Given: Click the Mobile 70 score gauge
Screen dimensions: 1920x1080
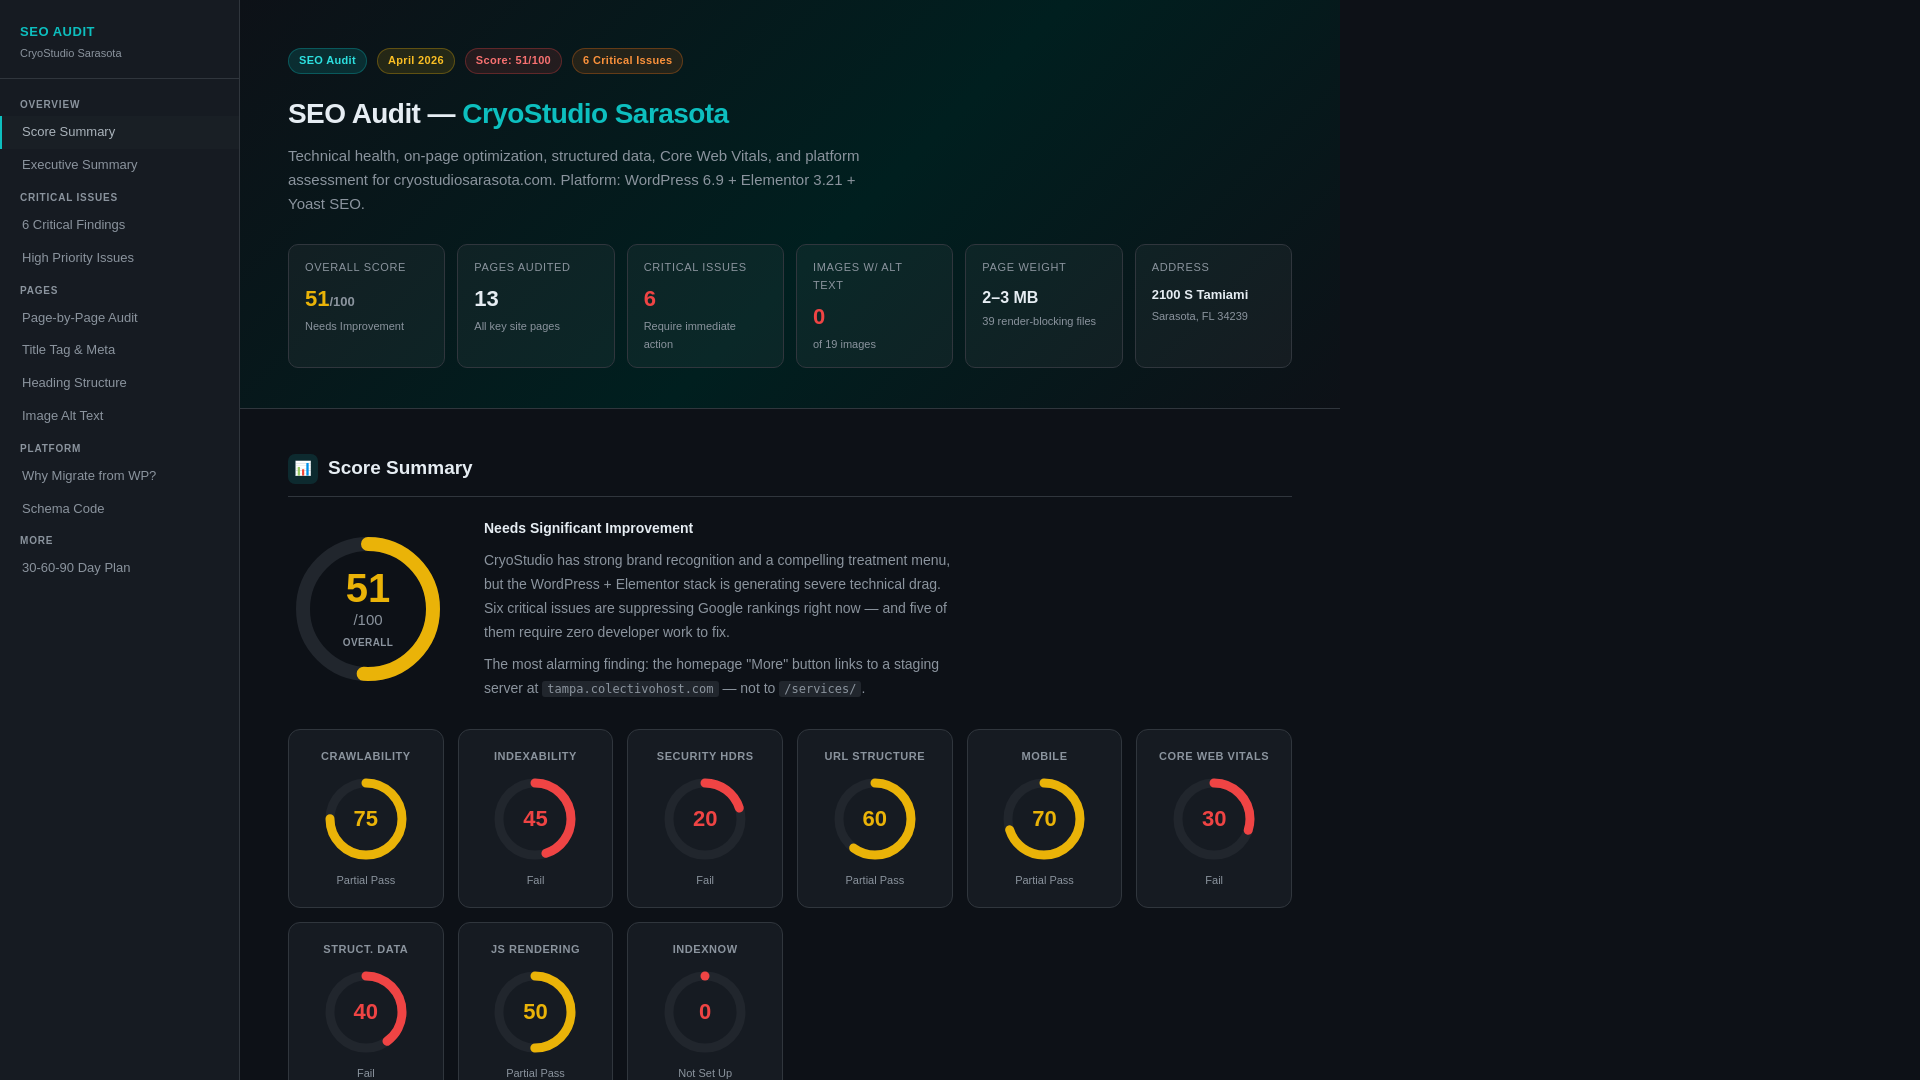Looking at the screenshot, I should click(x=1044, y=819).
